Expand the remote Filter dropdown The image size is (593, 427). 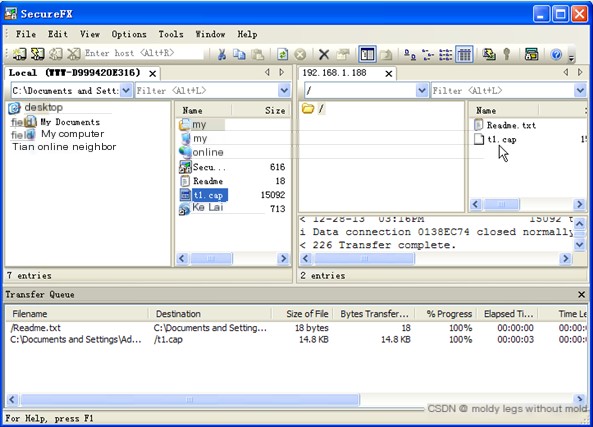tap(580, 90)
